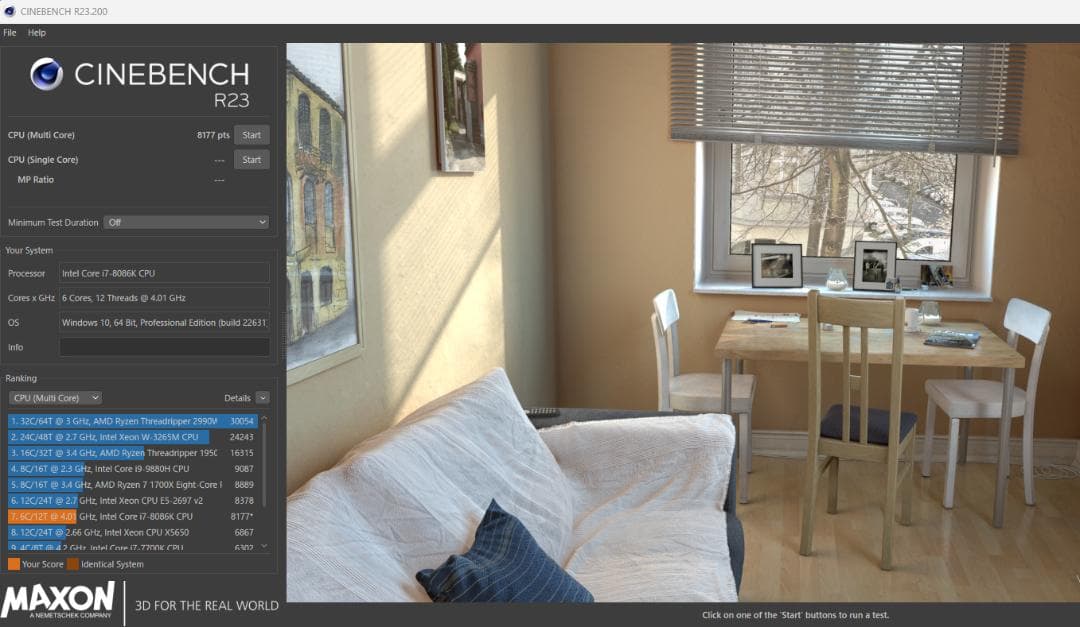Click the Cinebench icon in the title bar
Viewport: 1080px width, 627px height.
coord(9,11)
